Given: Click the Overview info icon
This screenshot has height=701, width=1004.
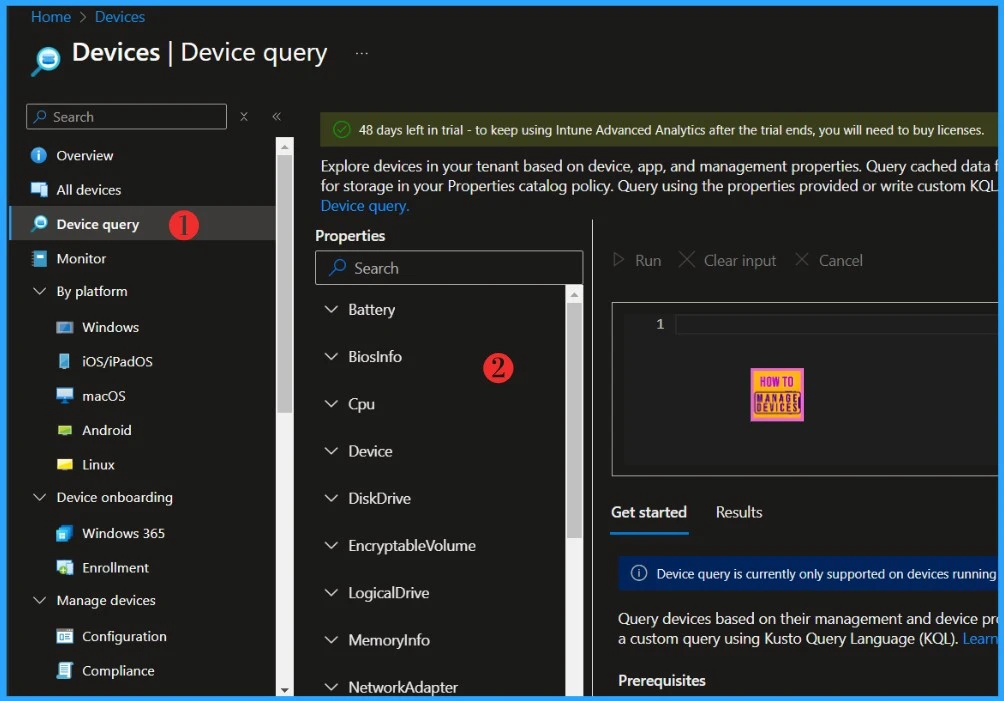Looking at the screenshot, I should click(38, 156).
